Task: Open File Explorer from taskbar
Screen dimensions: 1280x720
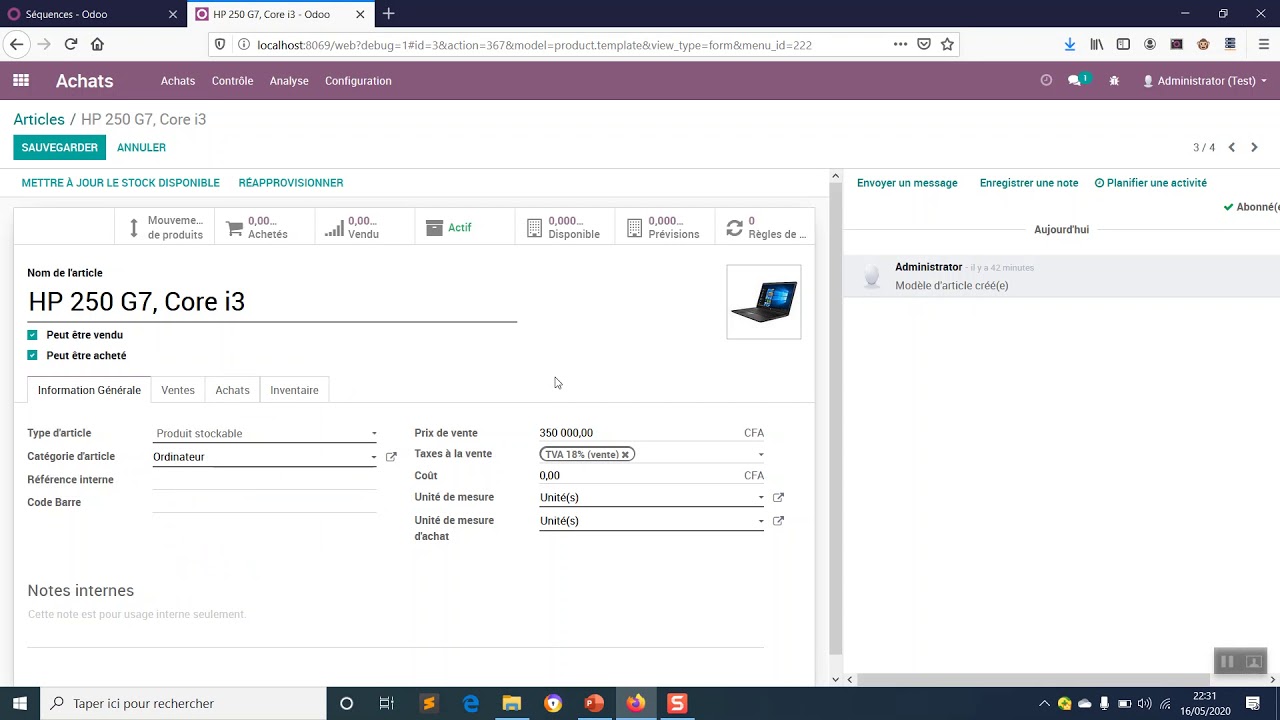Action: coord(512,703)
